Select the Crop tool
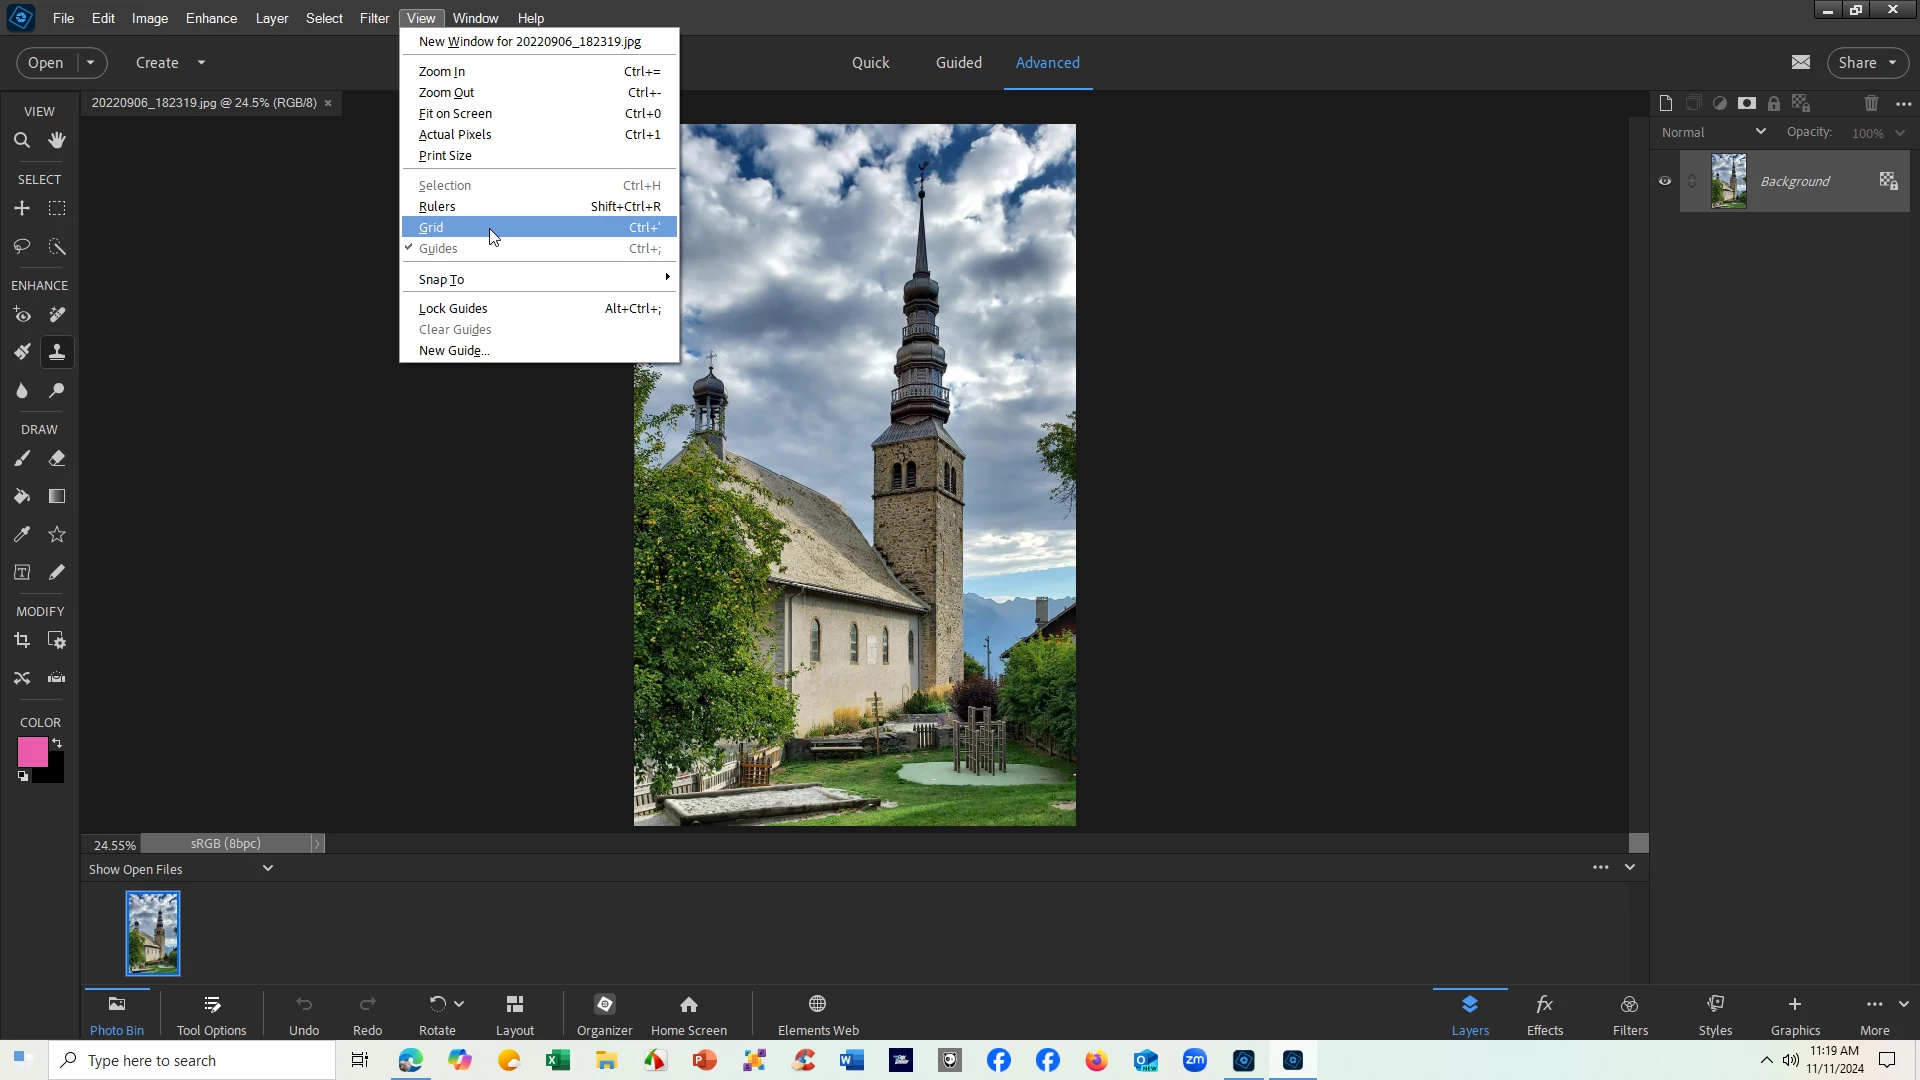Image resolution: width=1920 pixels, height=1080 pixels. 21,641
